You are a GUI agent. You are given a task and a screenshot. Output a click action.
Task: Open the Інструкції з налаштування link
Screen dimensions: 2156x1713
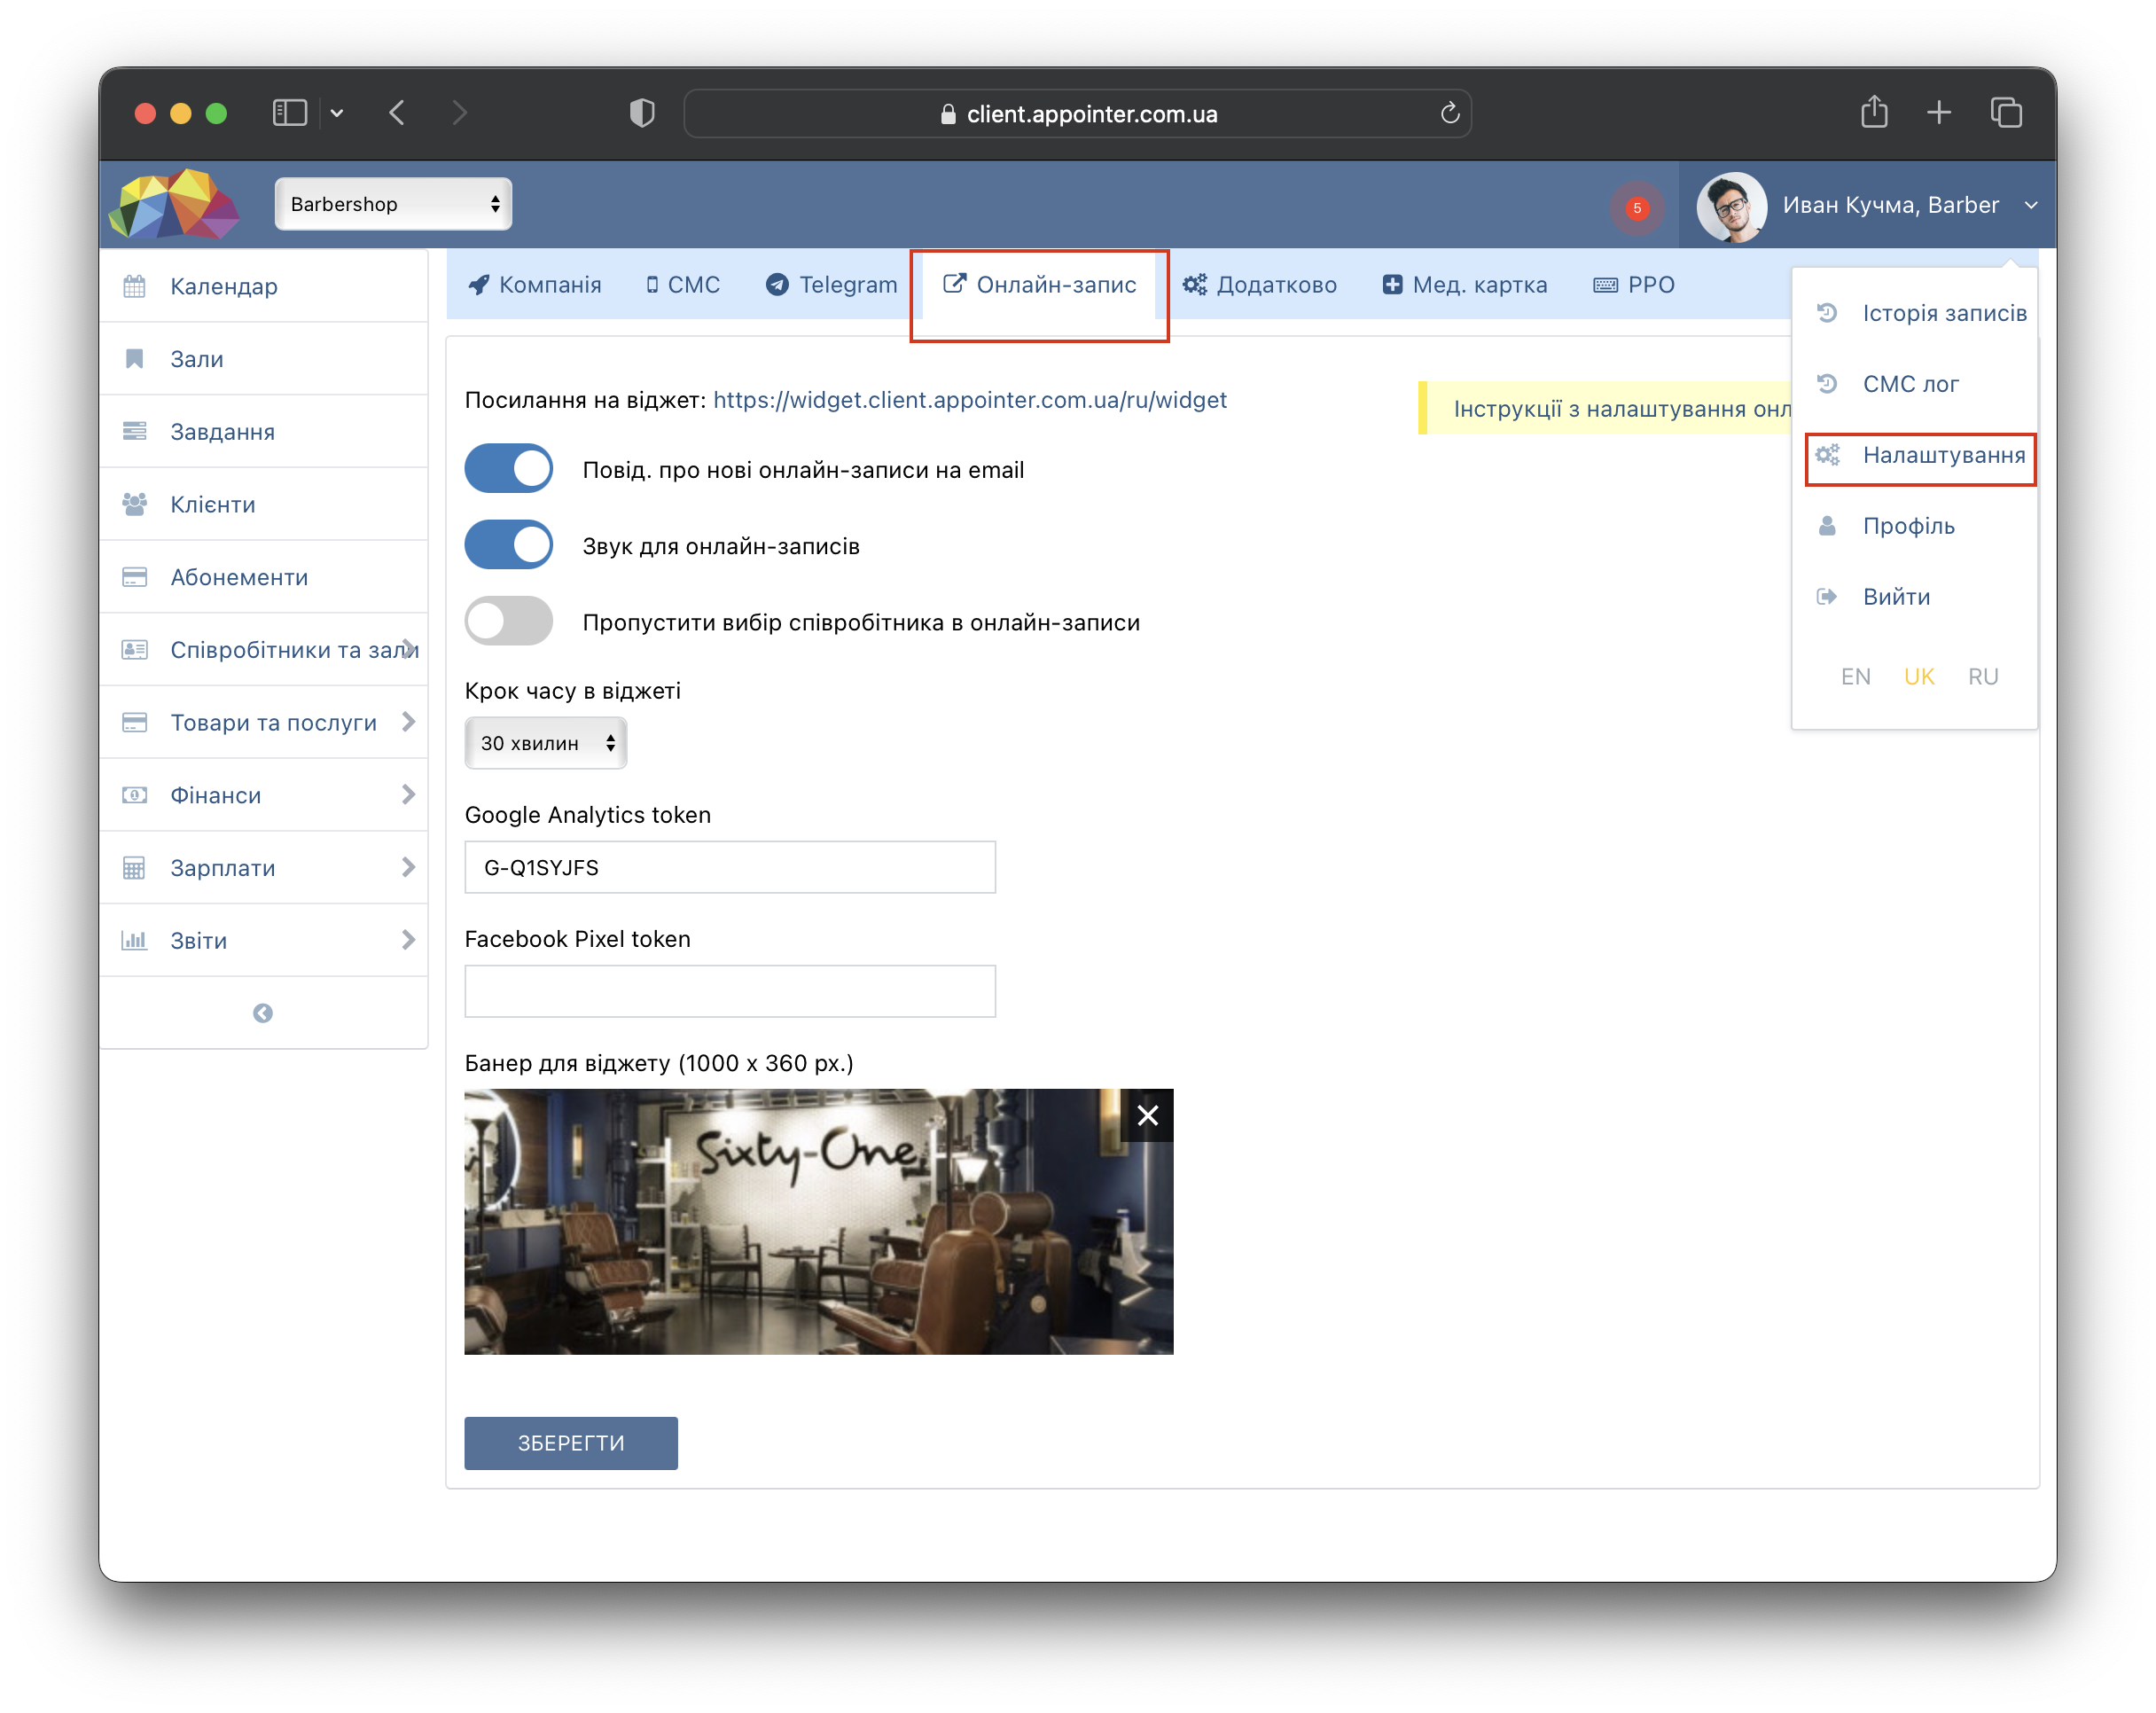[x=1622, y=409]
